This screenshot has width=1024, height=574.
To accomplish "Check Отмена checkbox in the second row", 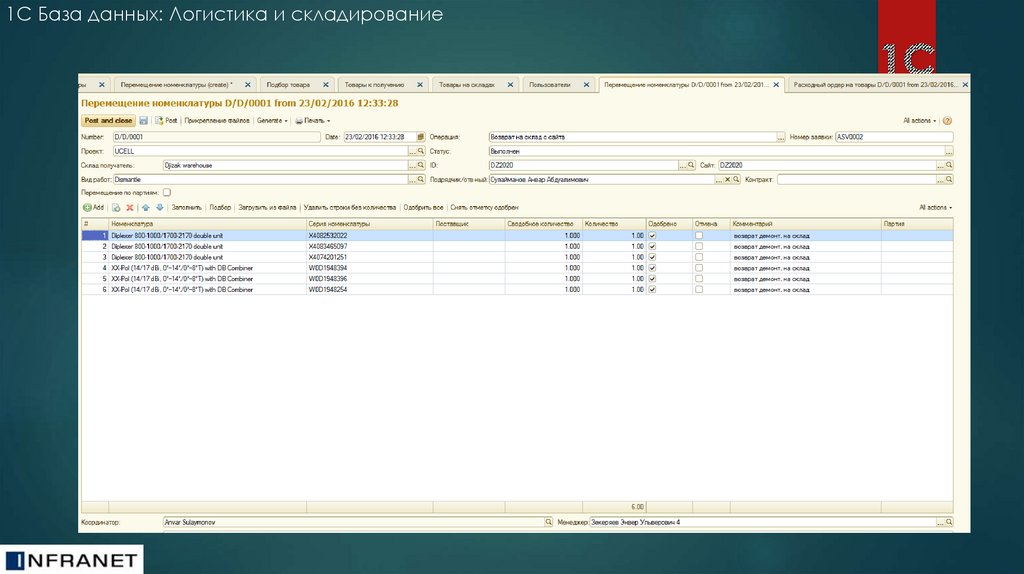I will [699, 245].
